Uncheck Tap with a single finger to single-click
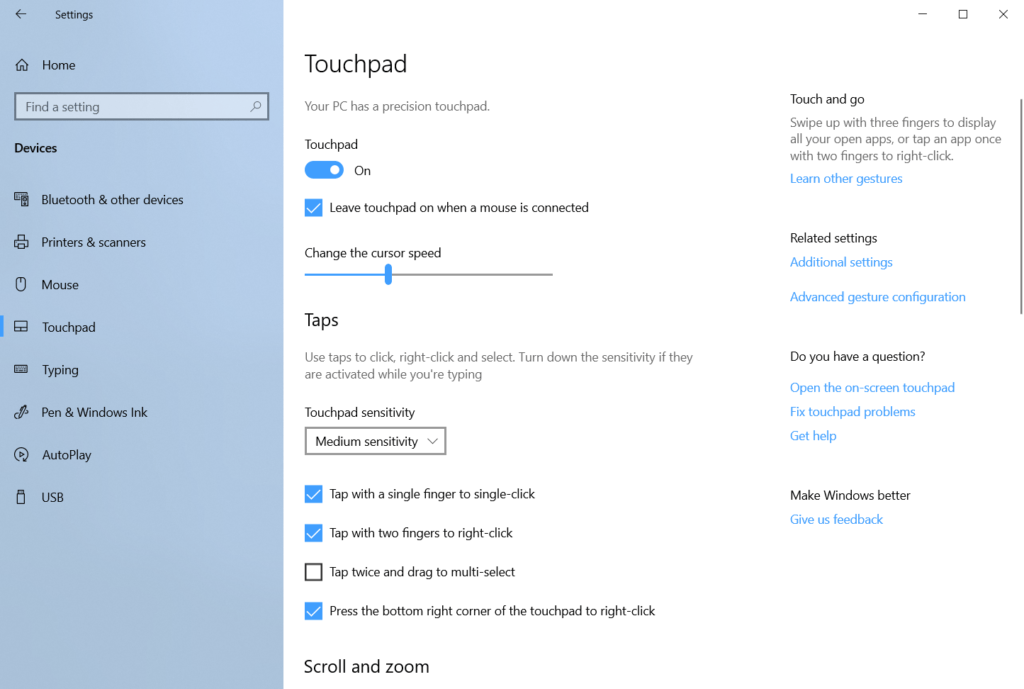 (313, 494)
